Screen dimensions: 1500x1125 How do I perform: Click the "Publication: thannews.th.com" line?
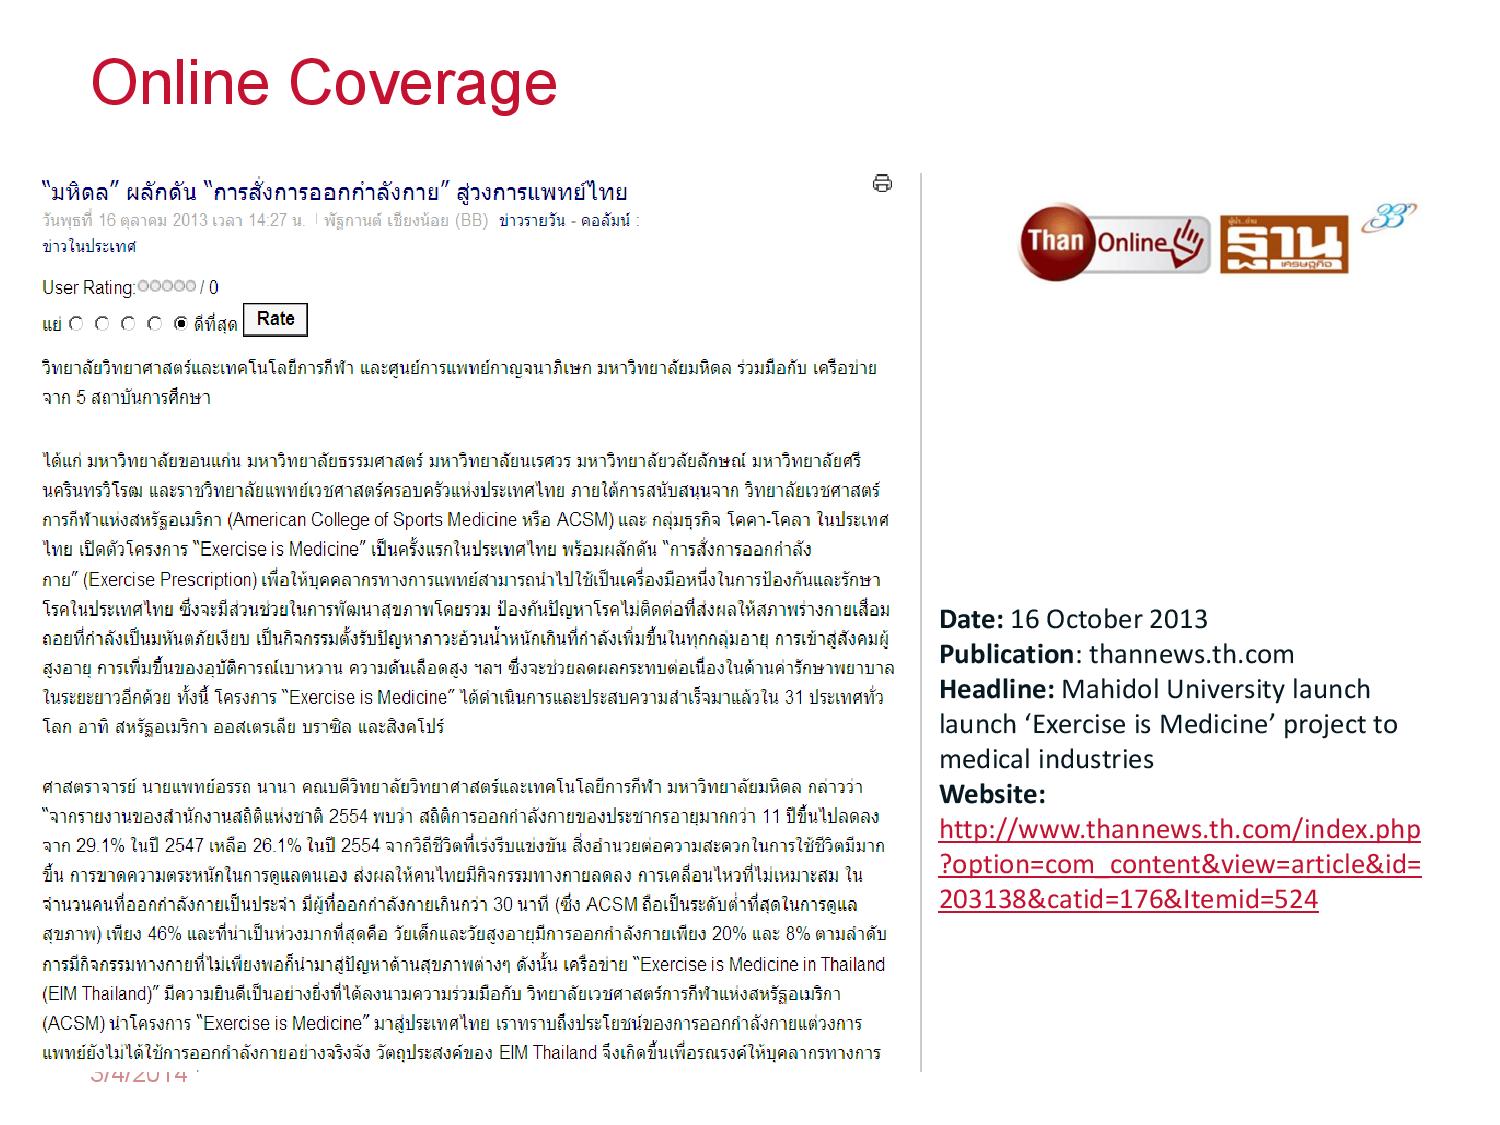pyautogui.click(x=1116, y=654)
